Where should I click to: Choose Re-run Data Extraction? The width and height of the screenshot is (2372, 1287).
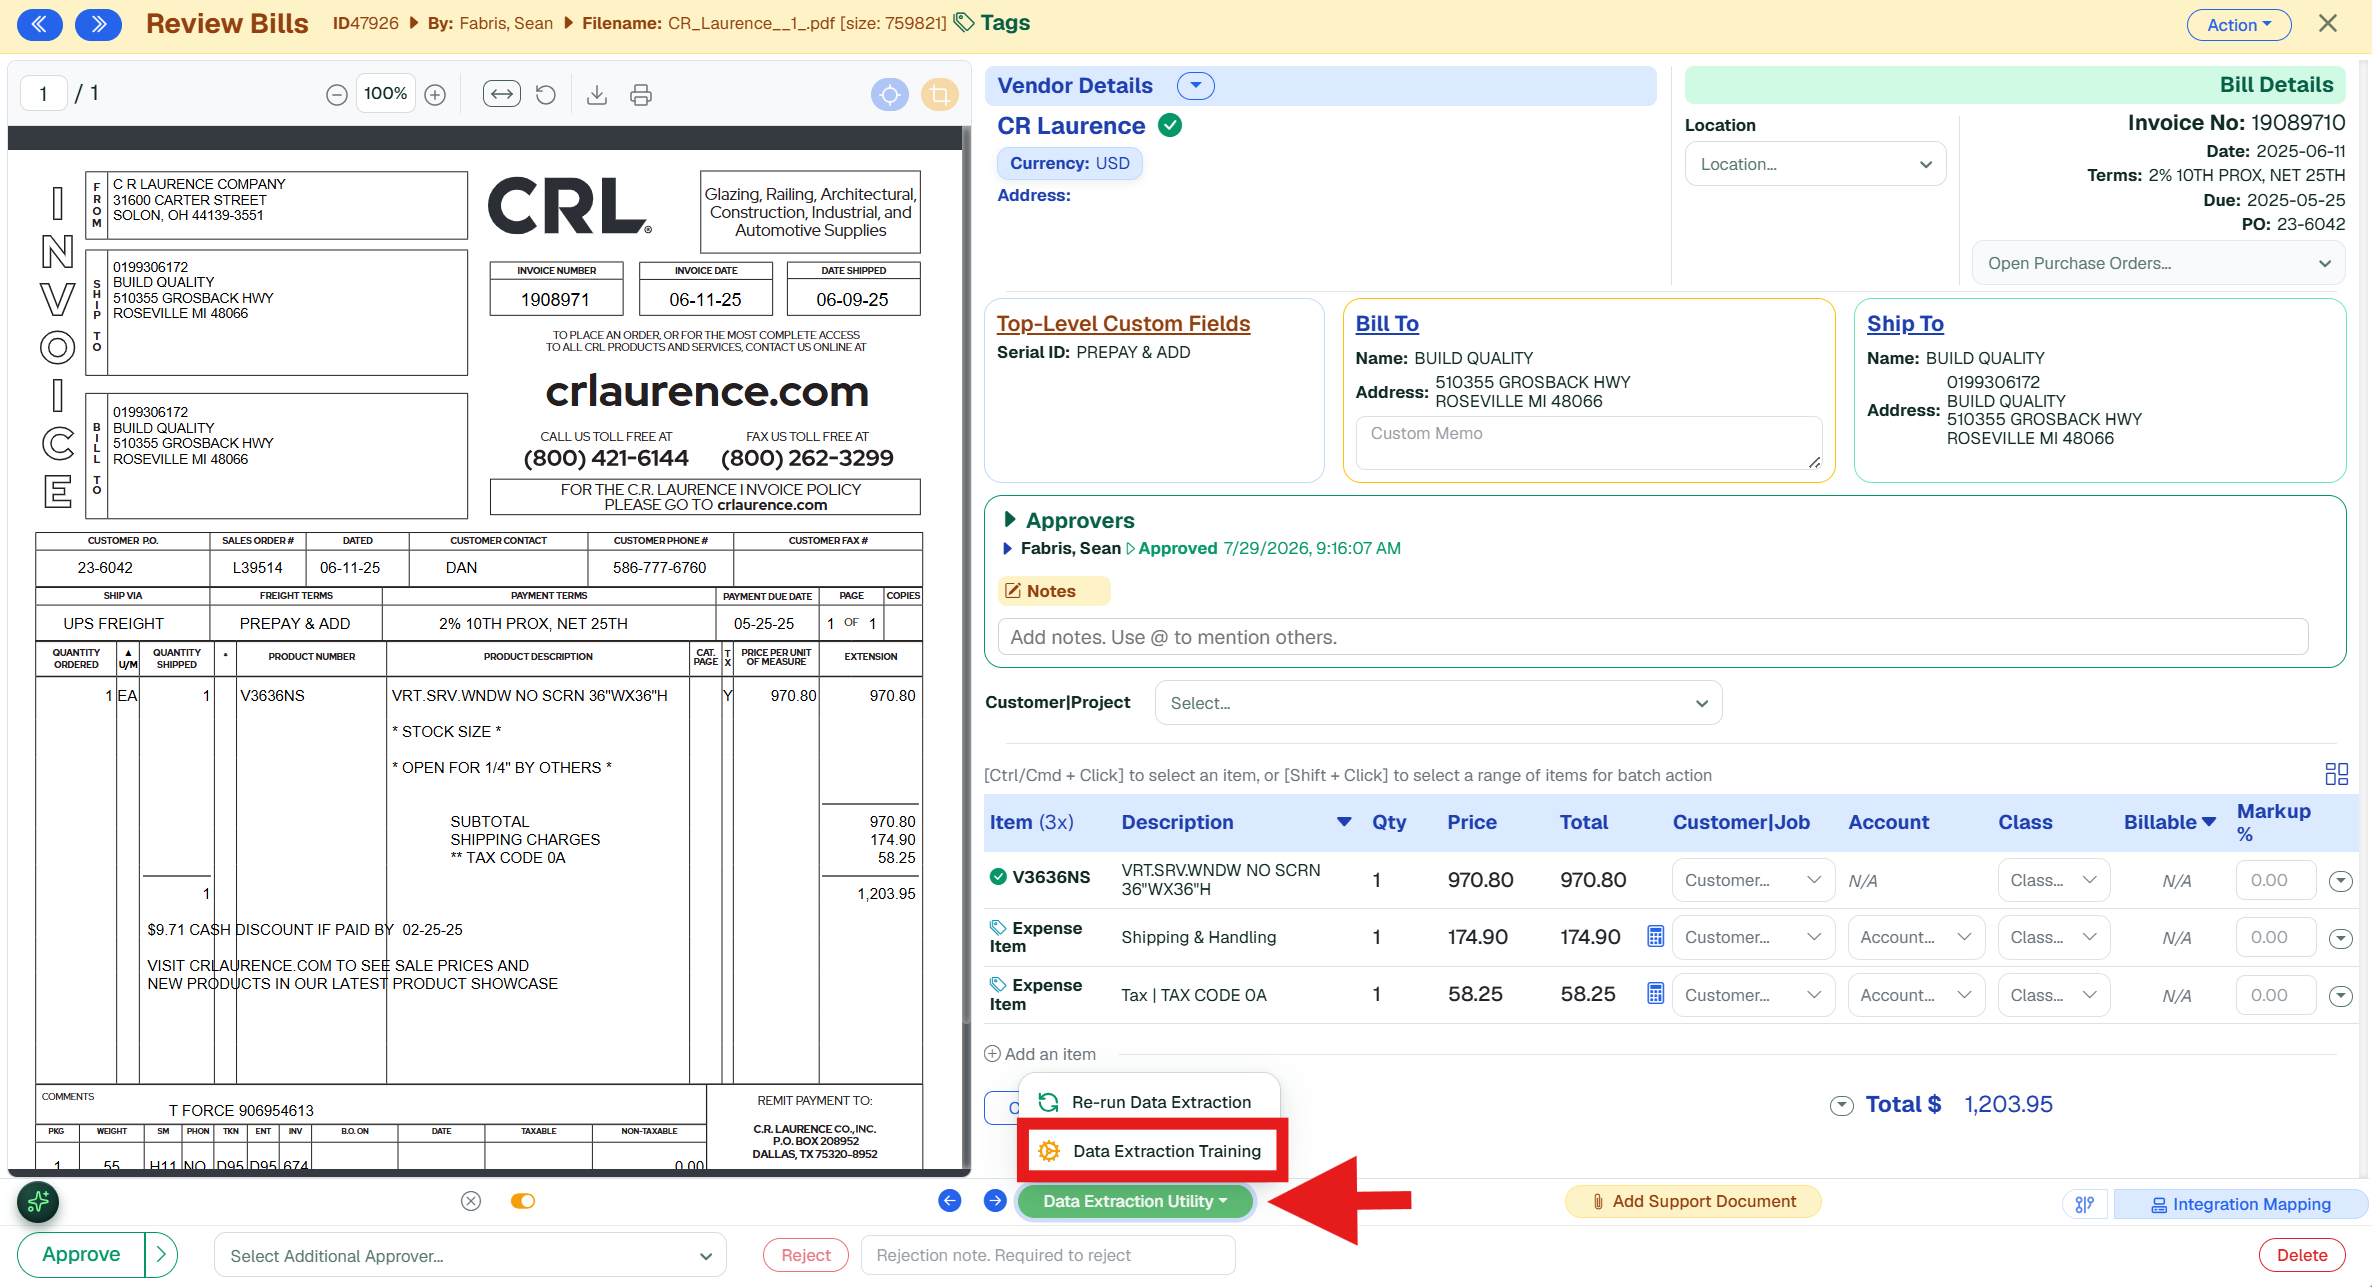point(1149,1102)
